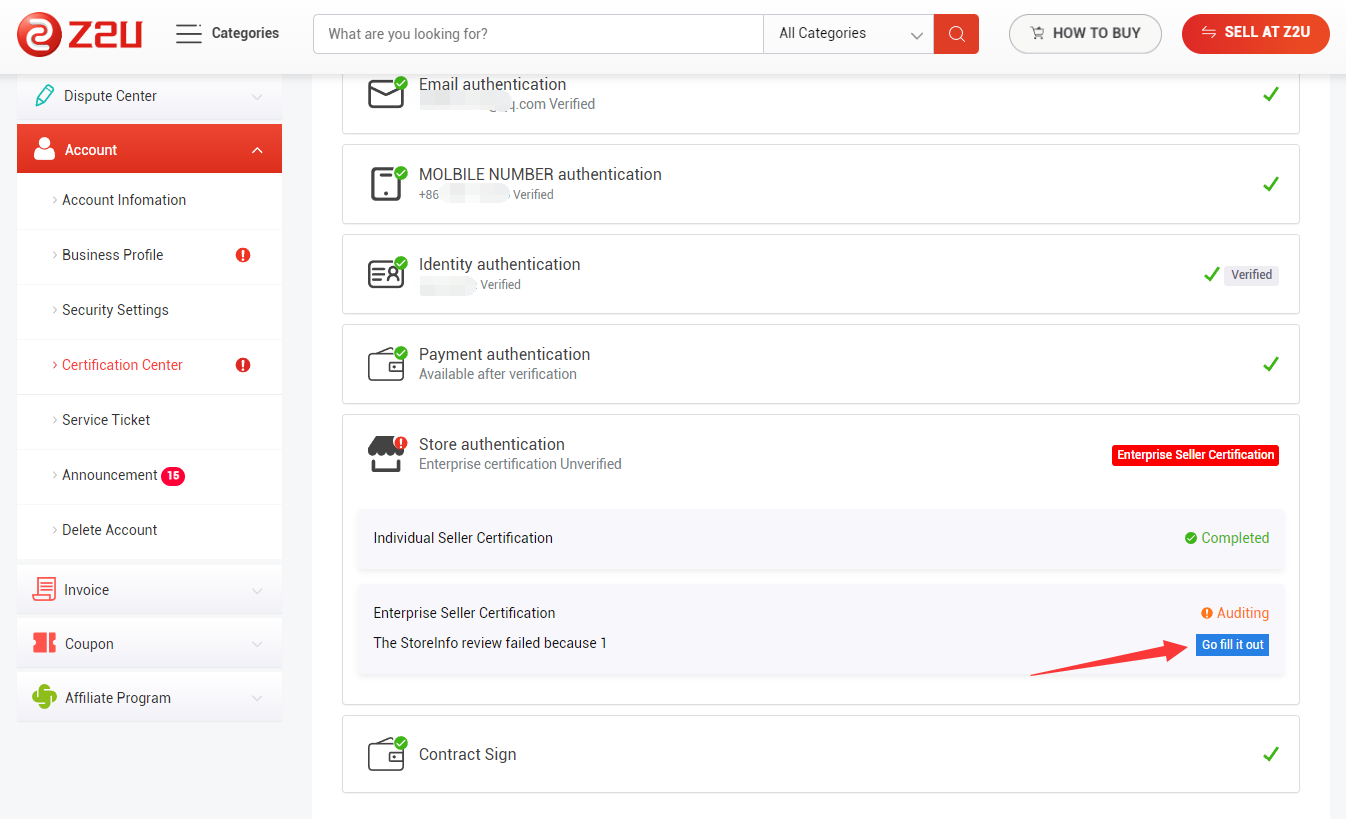The width and height of the screenshot is (1346, 819).
Task: Click the Z2U logo
Action: tap(80, 34)
